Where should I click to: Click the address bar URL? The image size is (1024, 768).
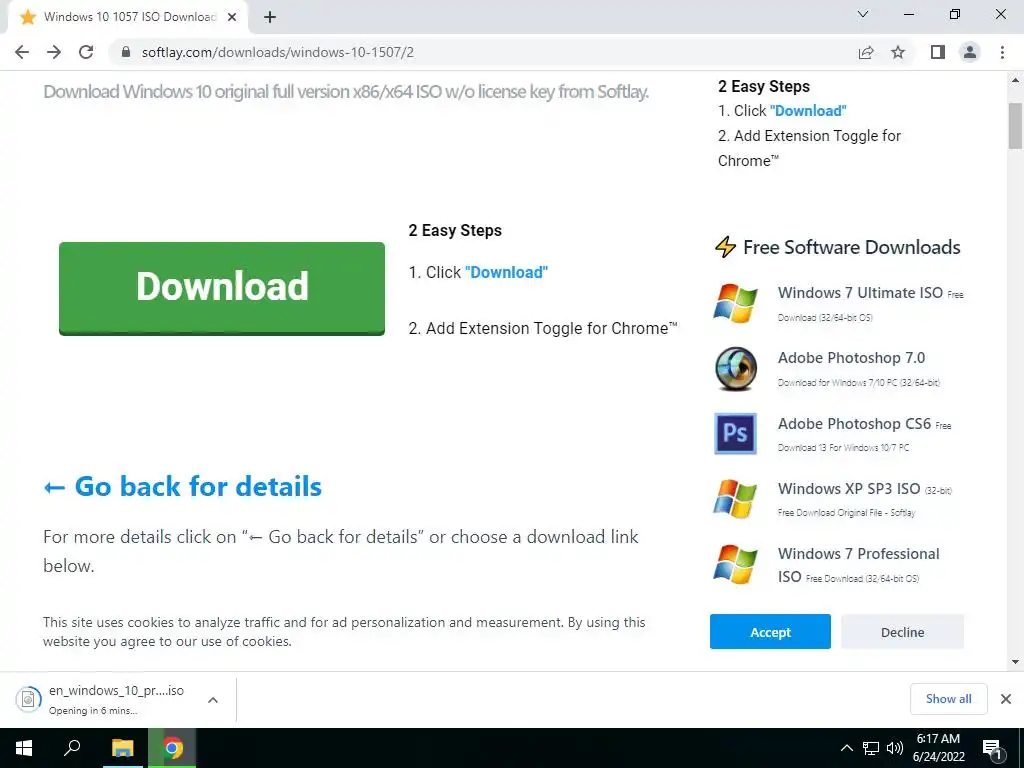tap(278, 52)
